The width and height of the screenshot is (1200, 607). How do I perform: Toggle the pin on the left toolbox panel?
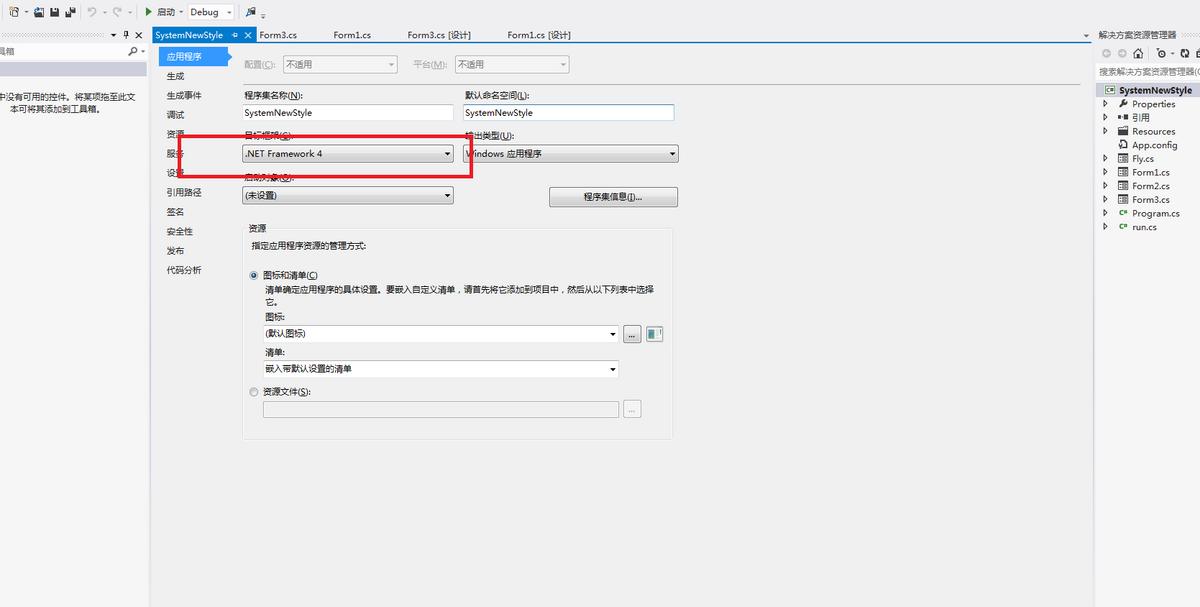[127, 33]
